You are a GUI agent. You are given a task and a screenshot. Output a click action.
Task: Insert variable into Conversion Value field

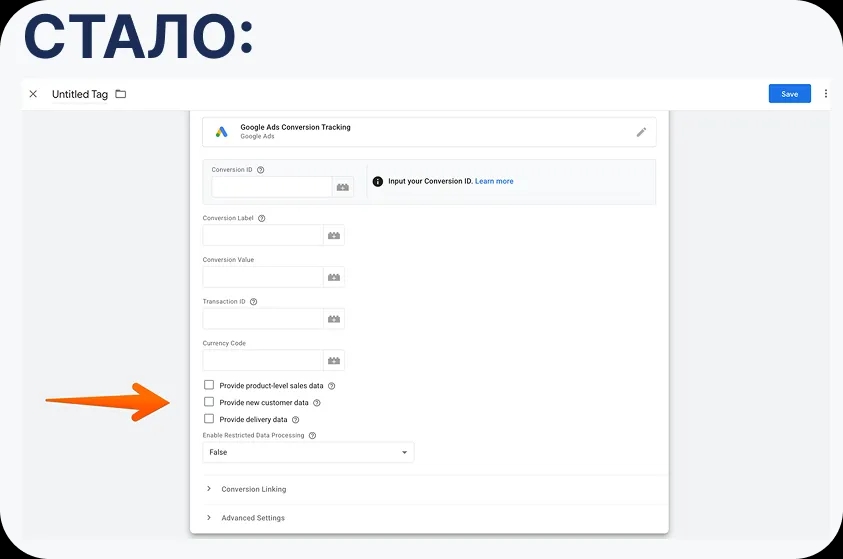(x=334, y=277)
